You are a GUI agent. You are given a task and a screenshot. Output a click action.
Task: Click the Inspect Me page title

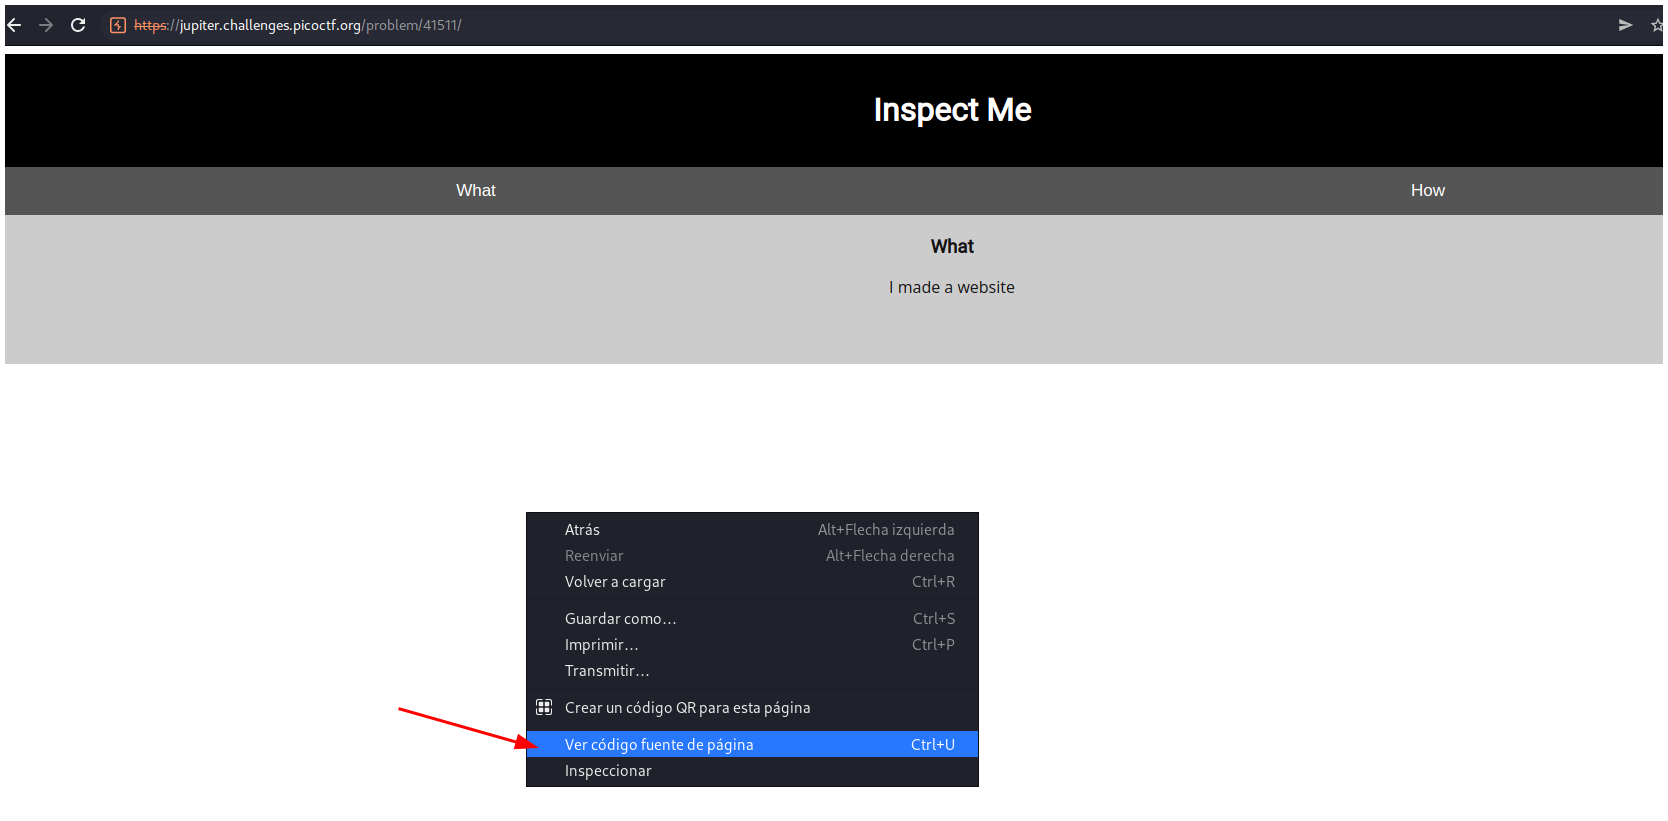pyautogui.click(x=952, y=110)
